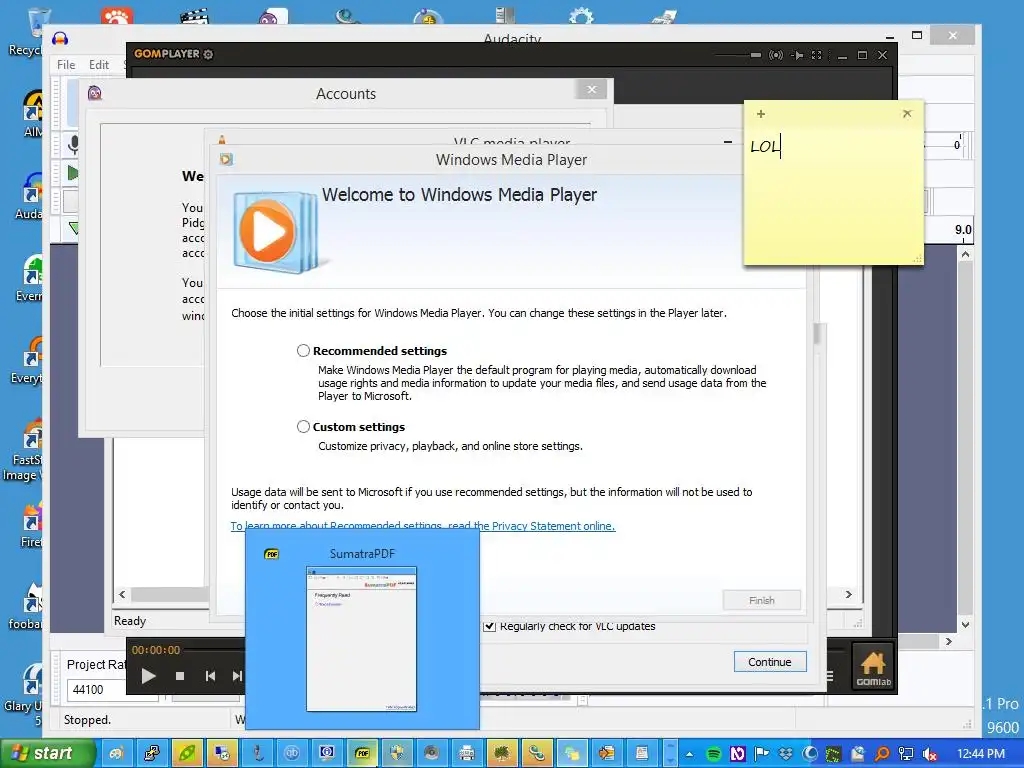The image size is (1024, 768).
Task: Skip to previous track in GOM Player
Action: tap(210, 676)
